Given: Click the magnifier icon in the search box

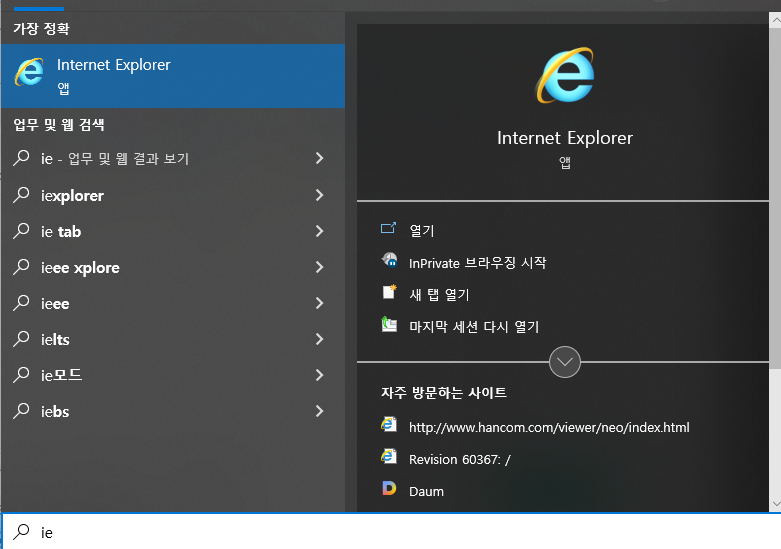Looking at the screenshot, I should pos(21,532).
